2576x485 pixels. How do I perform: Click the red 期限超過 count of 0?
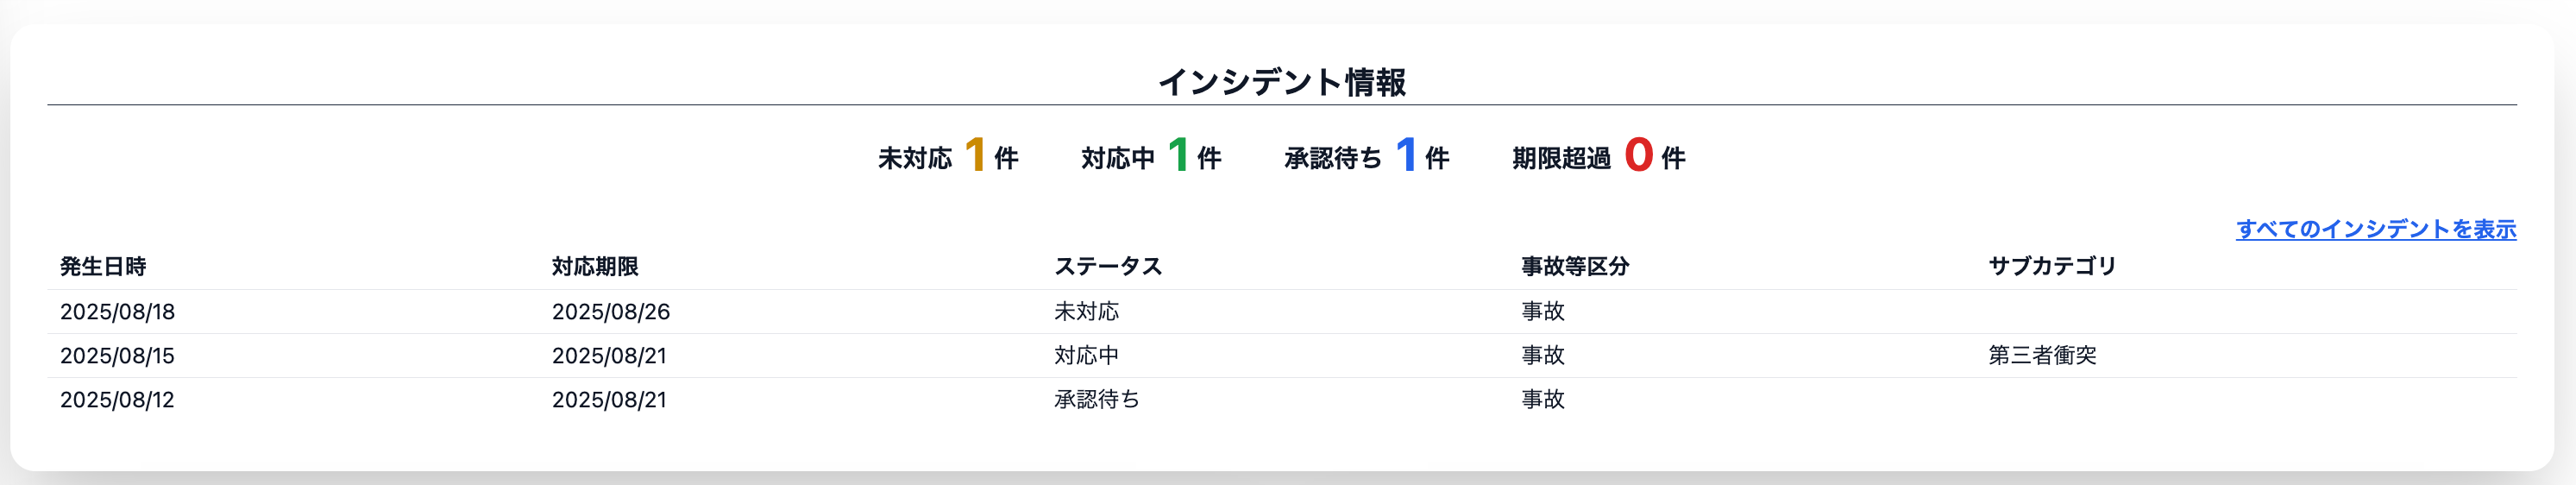click(1638, 156)
